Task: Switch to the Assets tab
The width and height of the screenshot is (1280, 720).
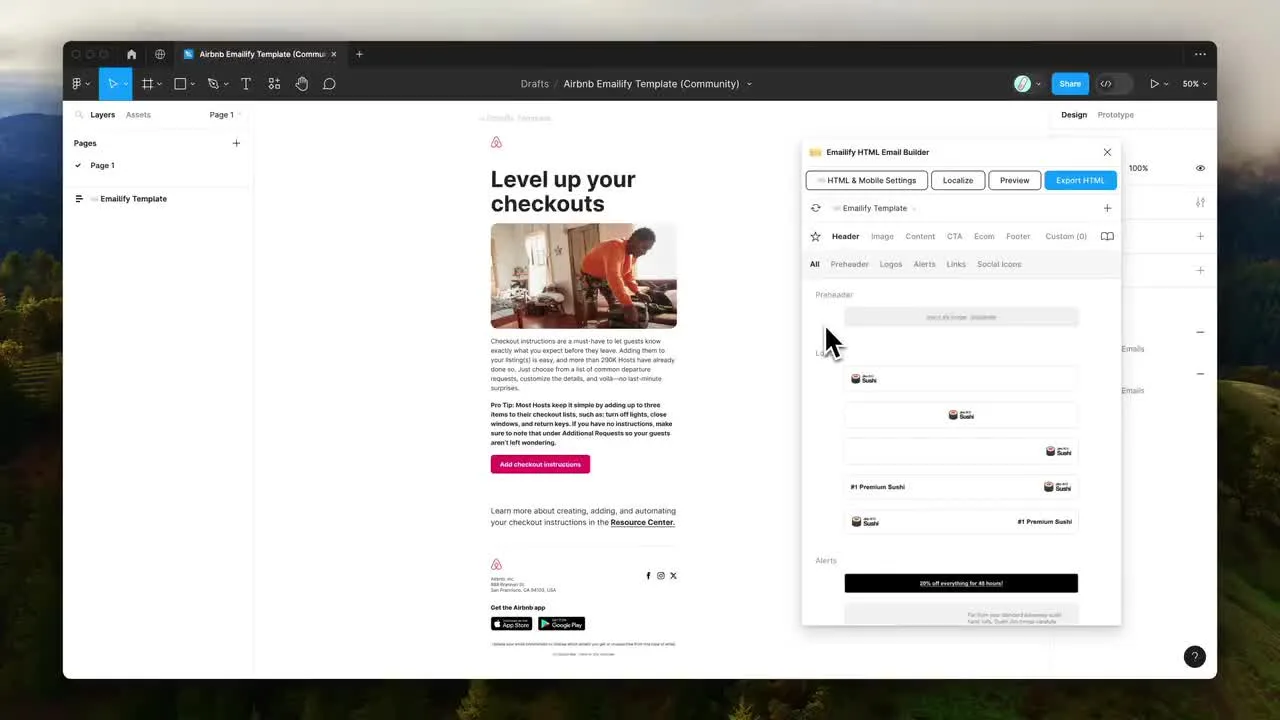Action: coord(138,114)
